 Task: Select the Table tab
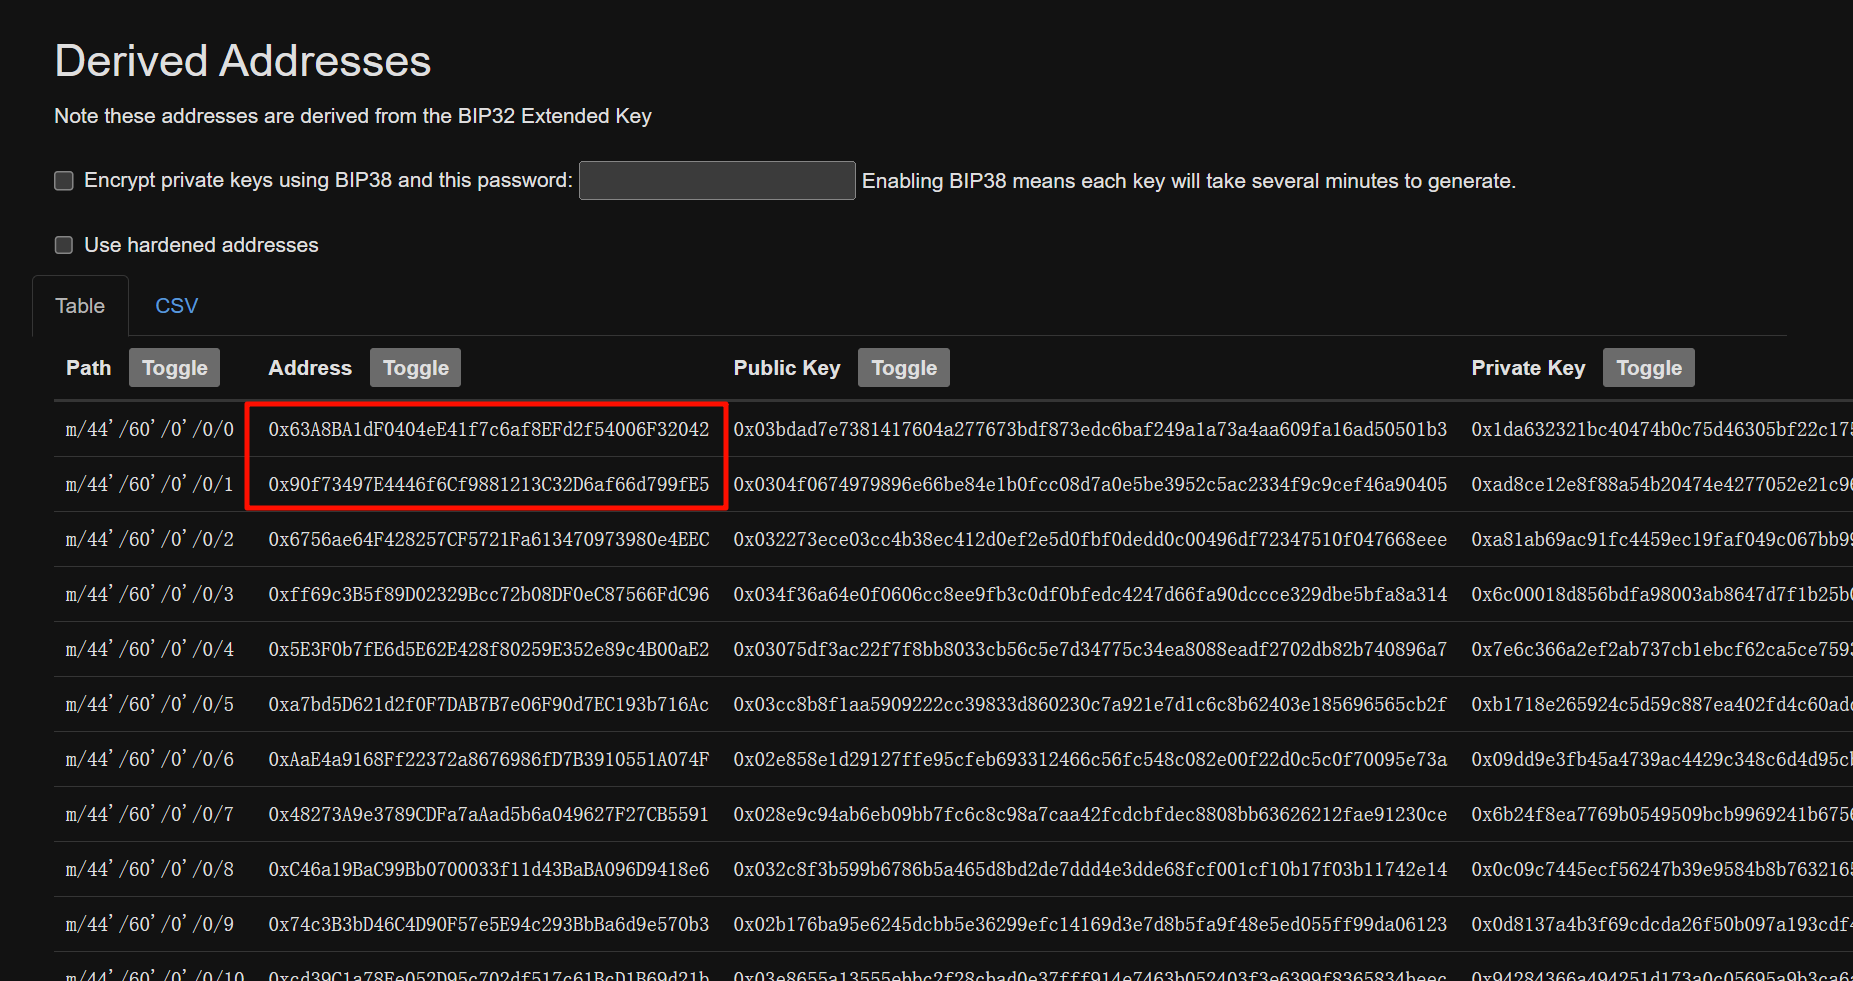click(x=80, y=306)
